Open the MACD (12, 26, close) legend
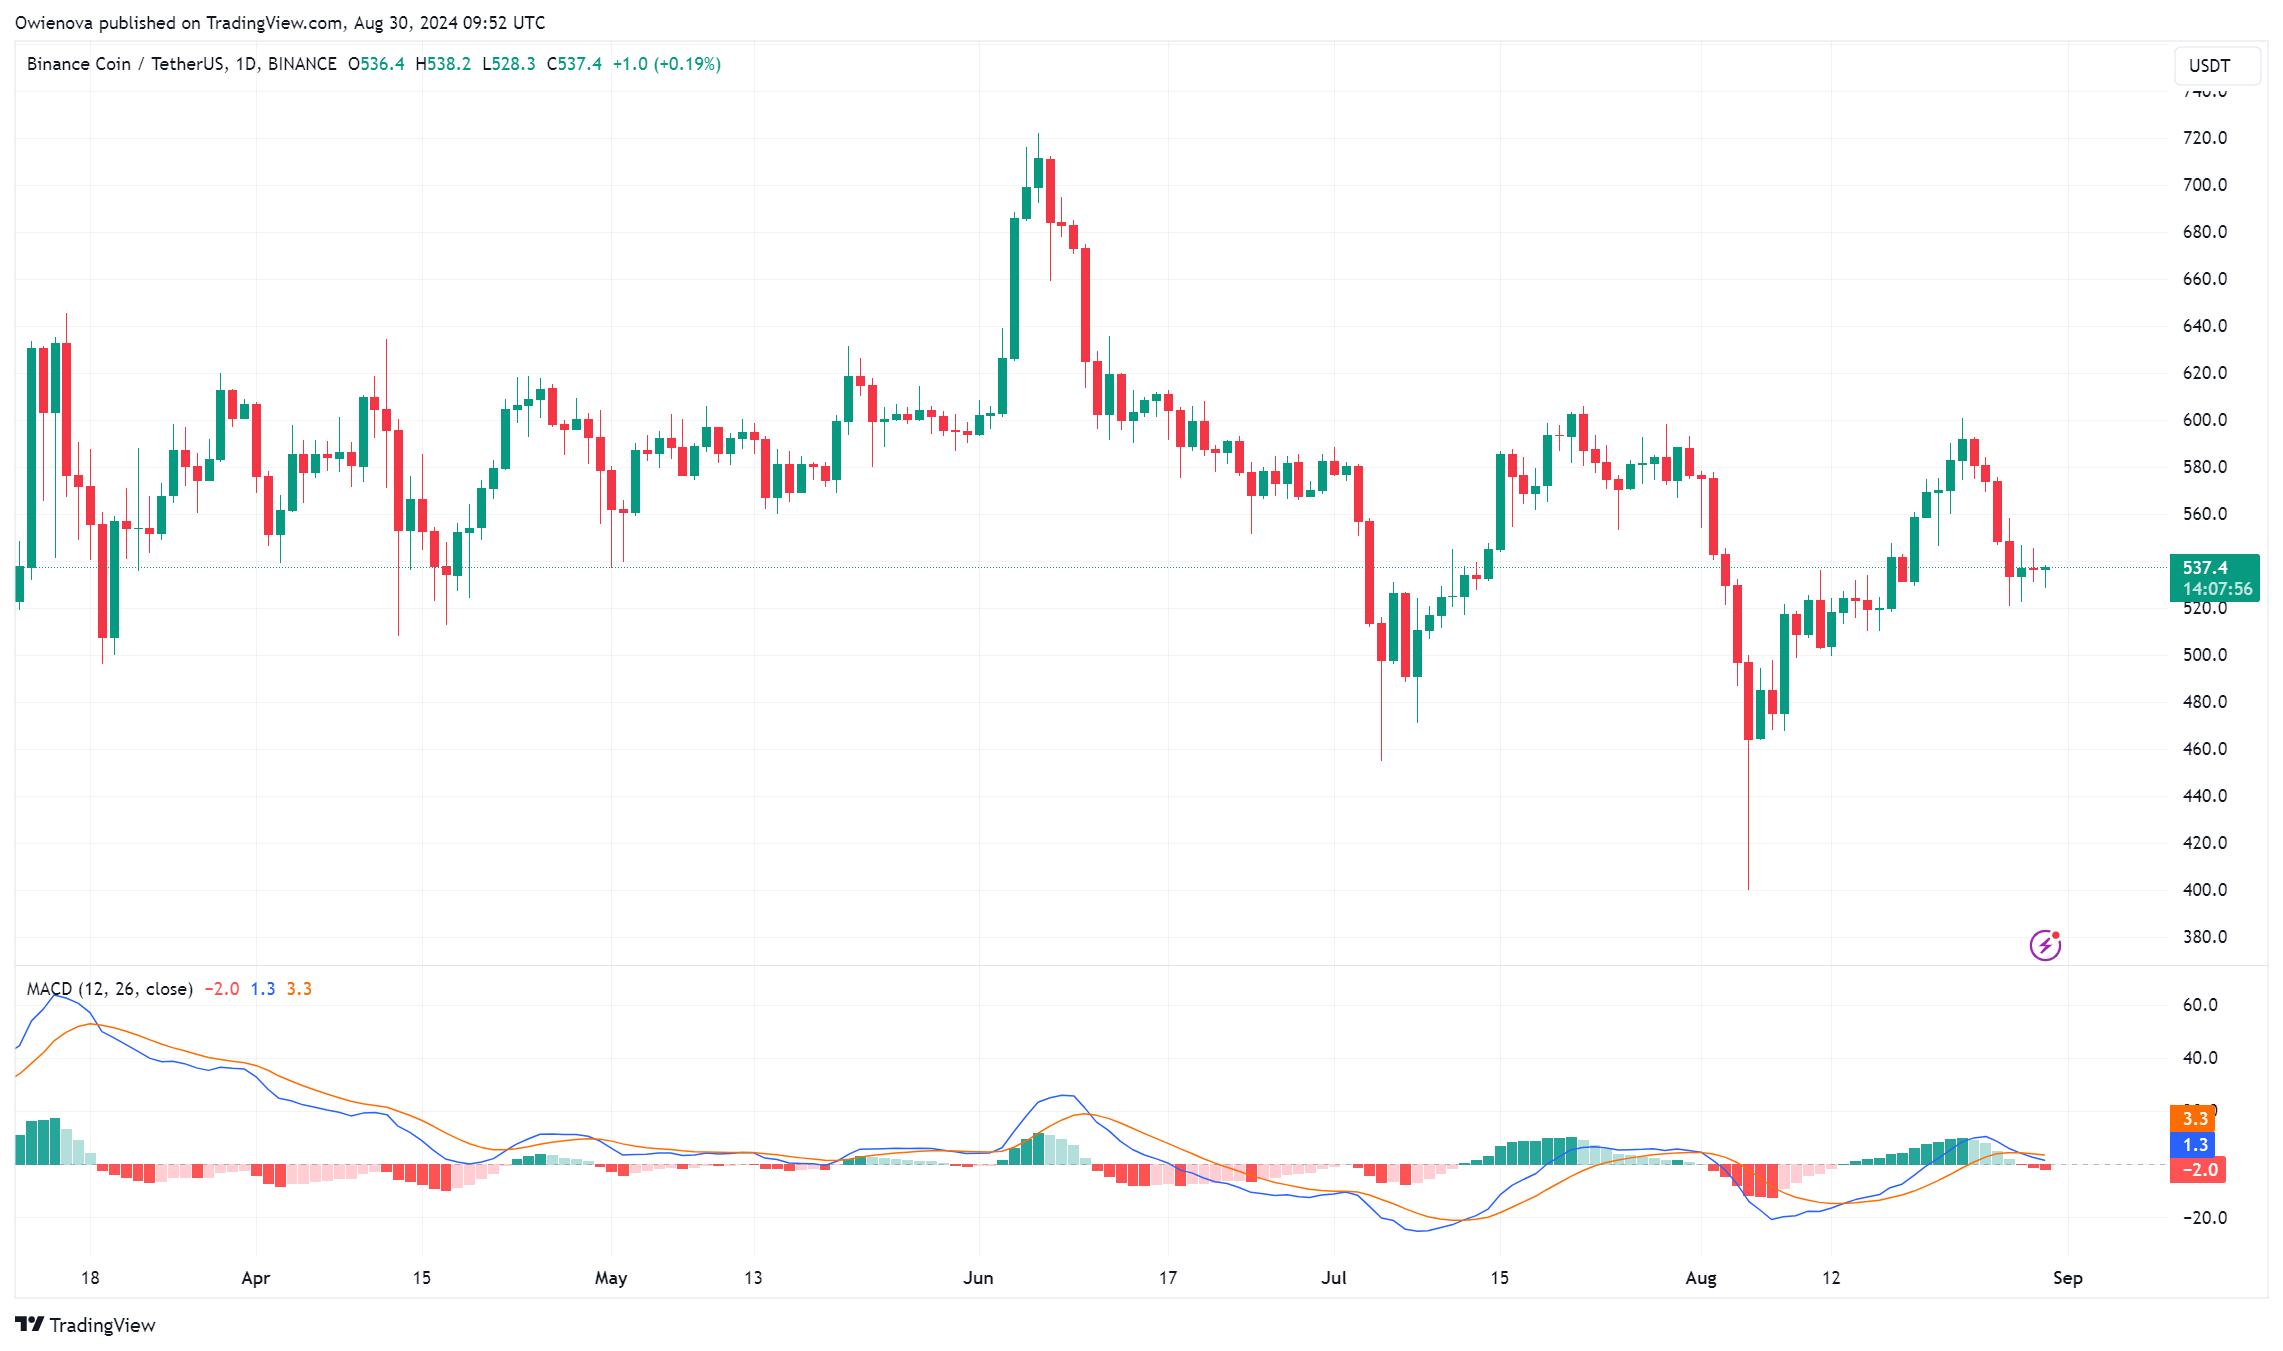Screen dimensions: 2283x1351 click(110, 989)
